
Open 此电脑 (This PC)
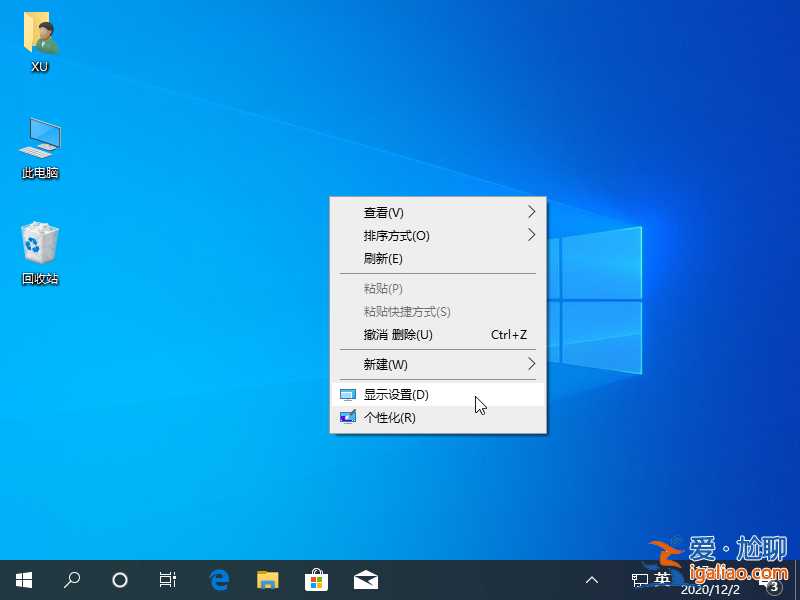38,140
